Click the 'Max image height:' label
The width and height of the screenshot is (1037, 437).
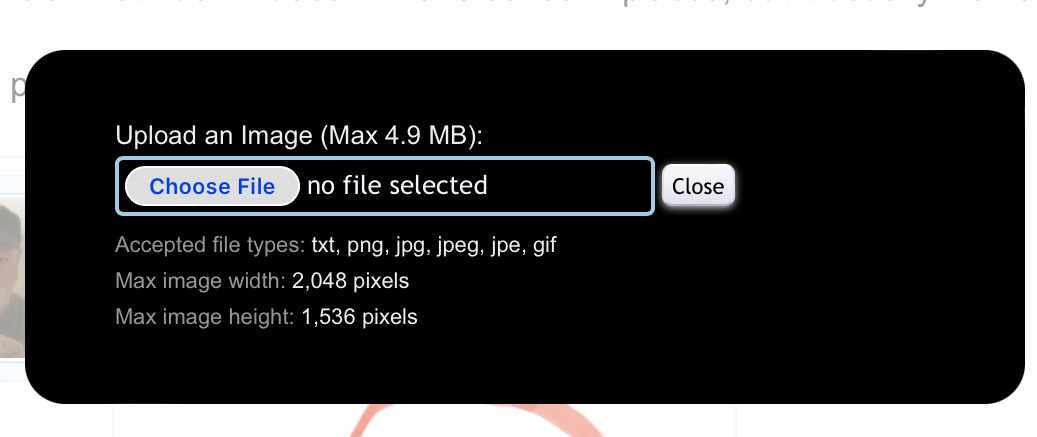click(205, 317)
